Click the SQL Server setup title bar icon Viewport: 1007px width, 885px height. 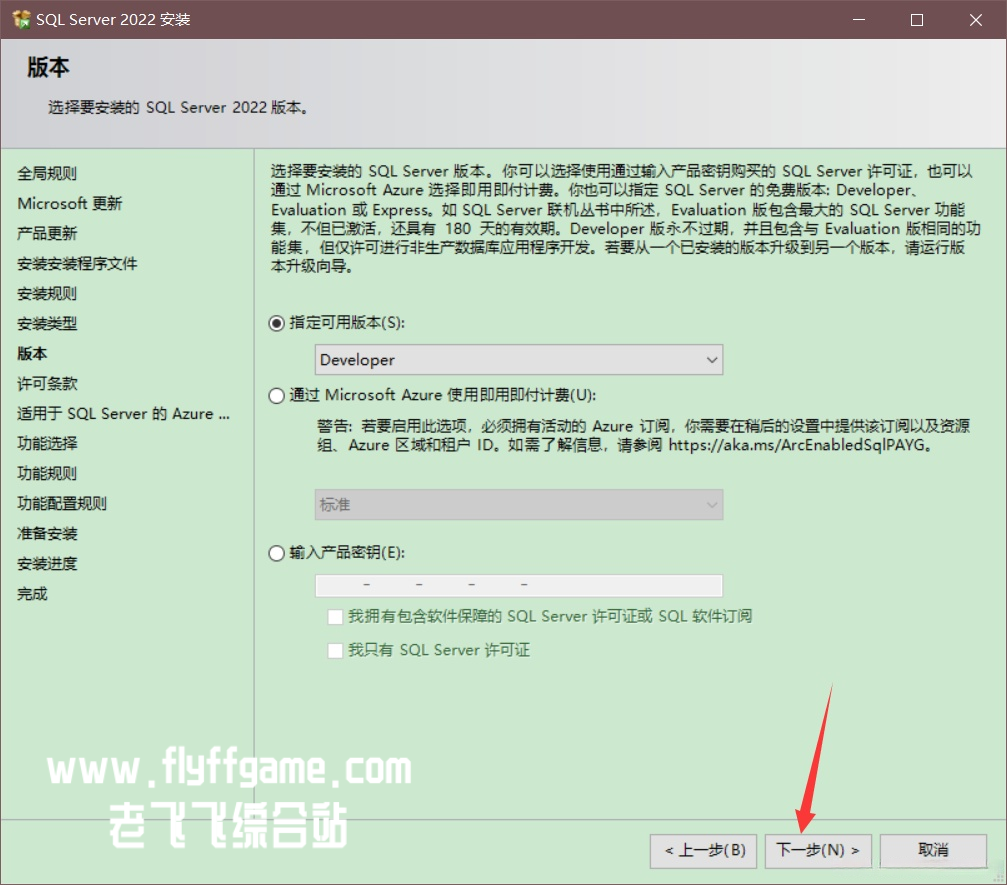point(21,19)
